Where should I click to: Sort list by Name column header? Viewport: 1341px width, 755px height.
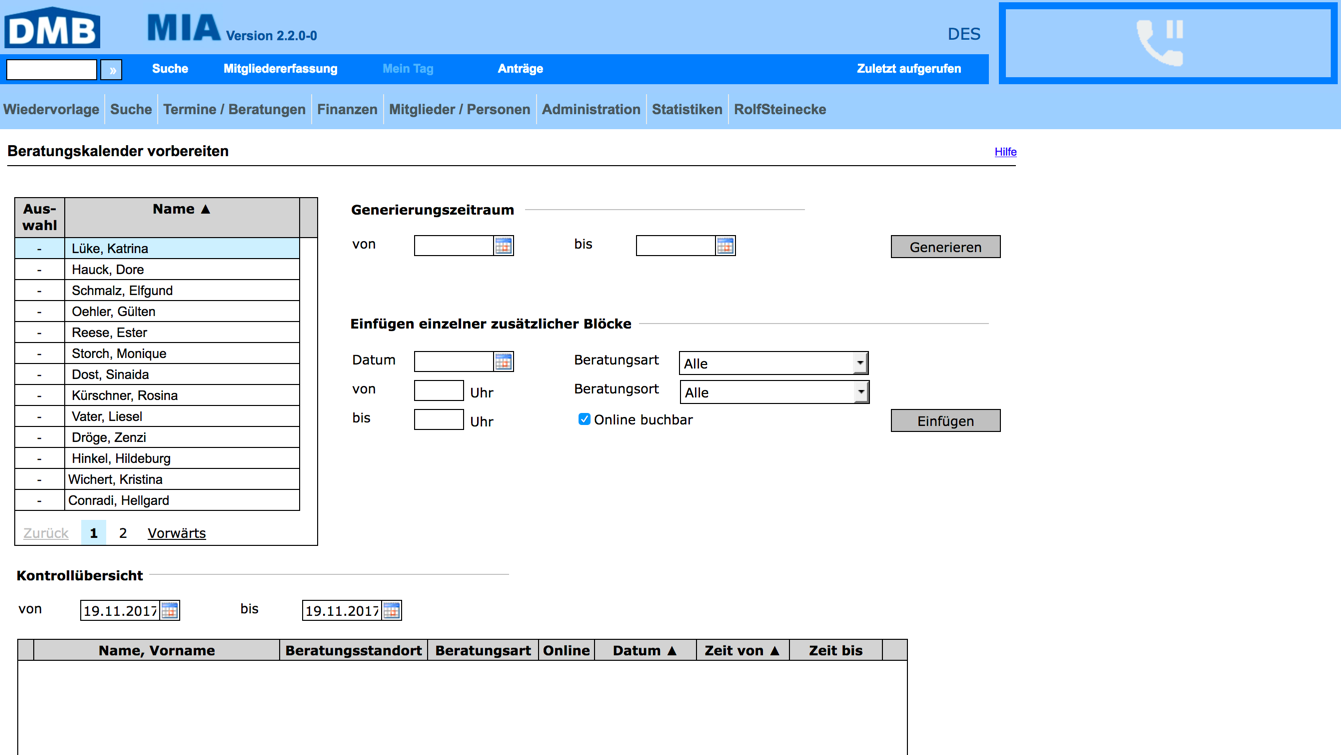coord(182,209)
